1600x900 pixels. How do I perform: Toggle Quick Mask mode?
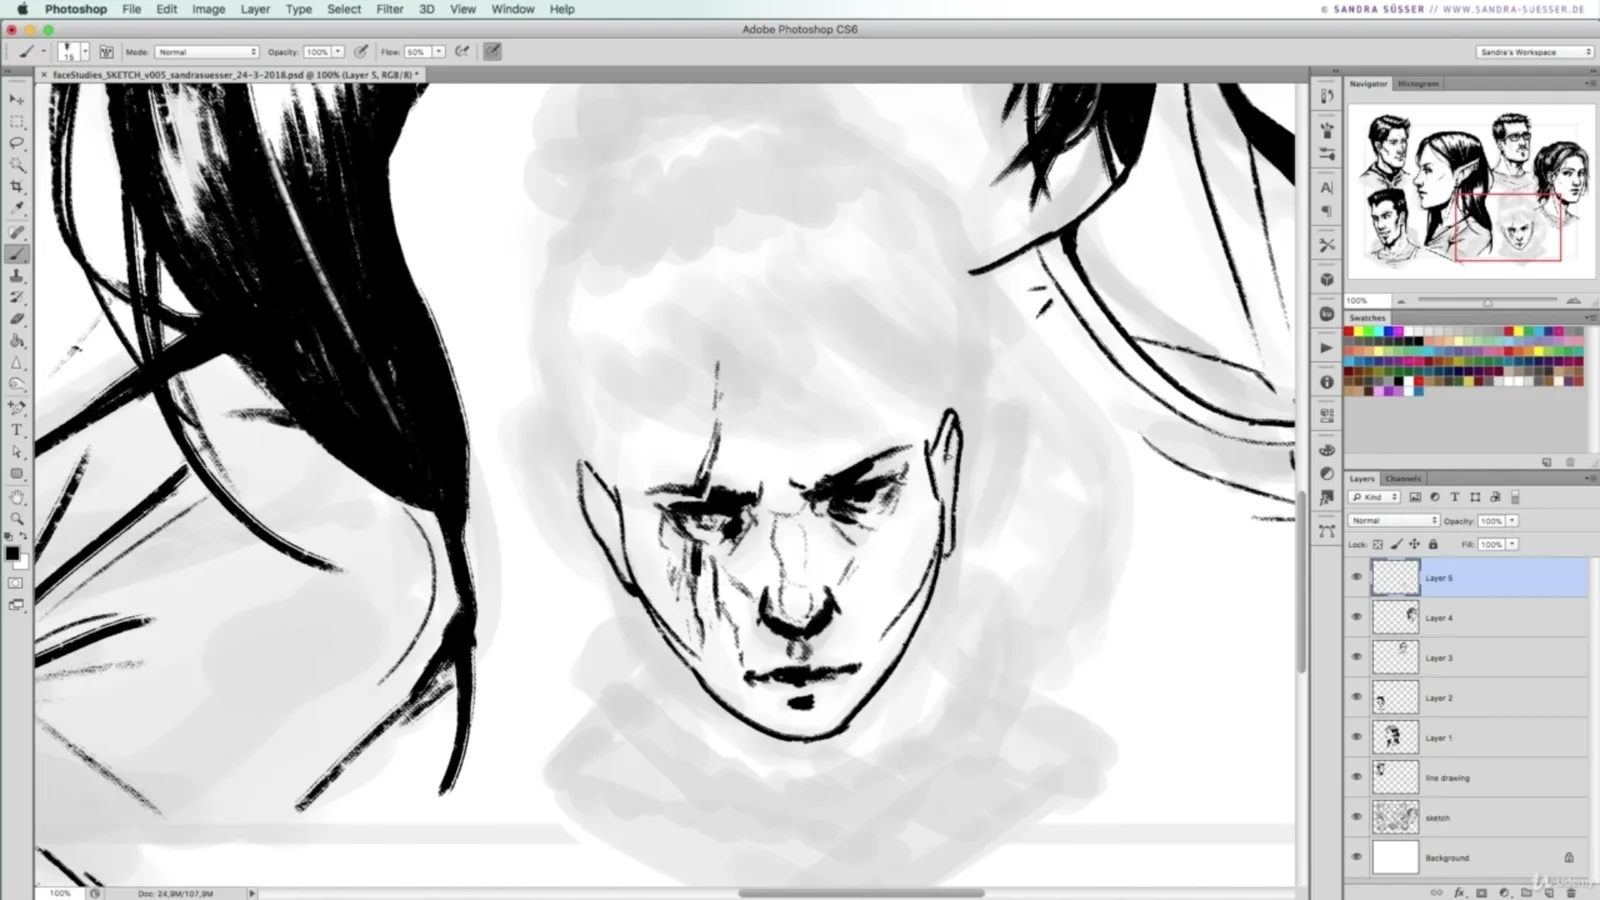coord(16,583)
